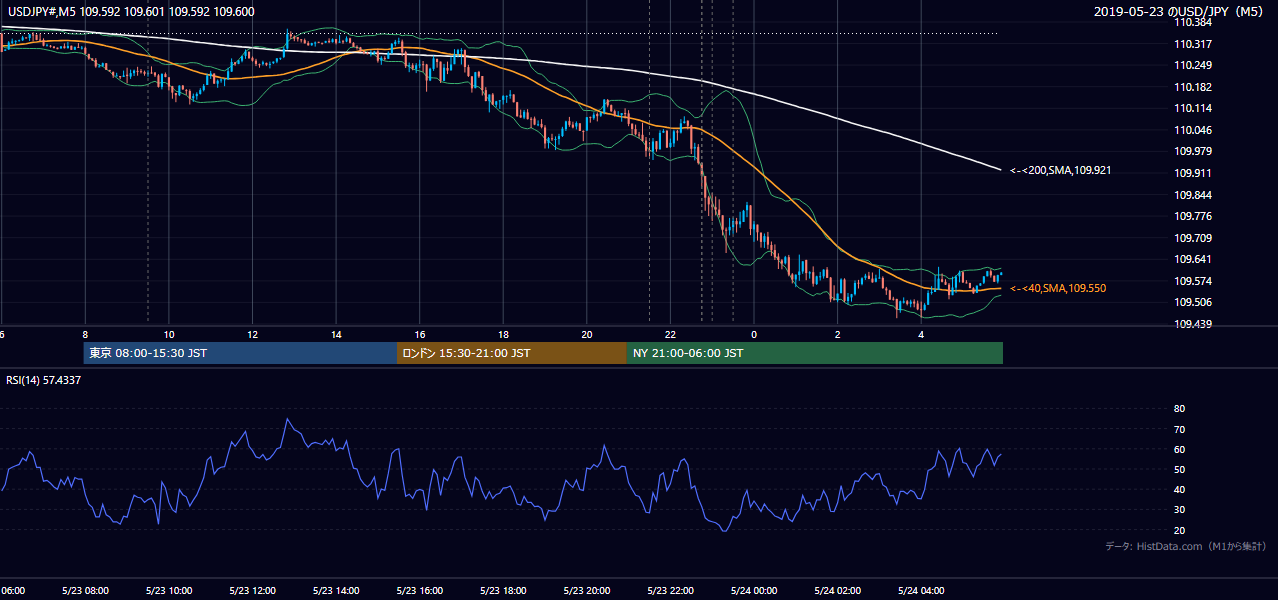The height and width of the screenshot is (600, 1278).
Task: Click price scale value 109.709
Action: [x=1193, y=238]
